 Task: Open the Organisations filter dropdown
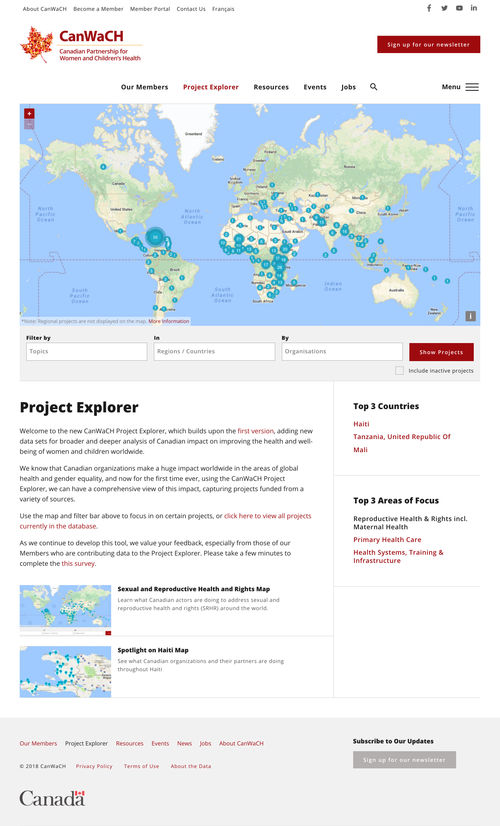pos(342,352)
